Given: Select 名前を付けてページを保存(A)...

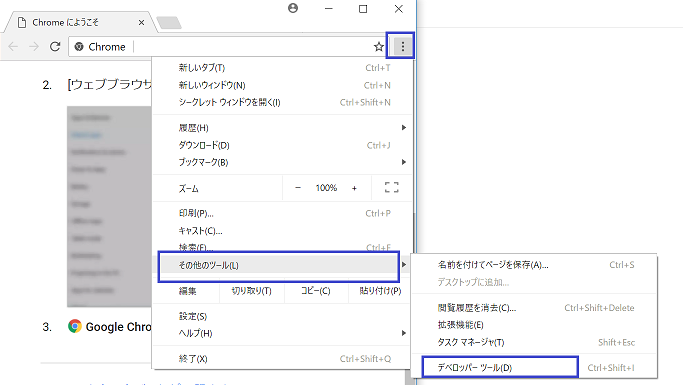Looking at the screenshot, I should tap(534, 265).
